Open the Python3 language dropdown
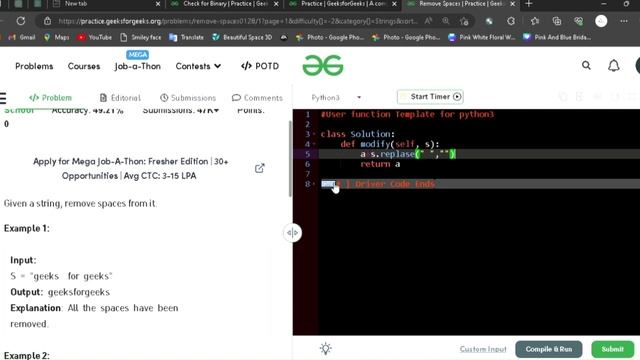Screen dimensions: 640x360 pos(336,98)
